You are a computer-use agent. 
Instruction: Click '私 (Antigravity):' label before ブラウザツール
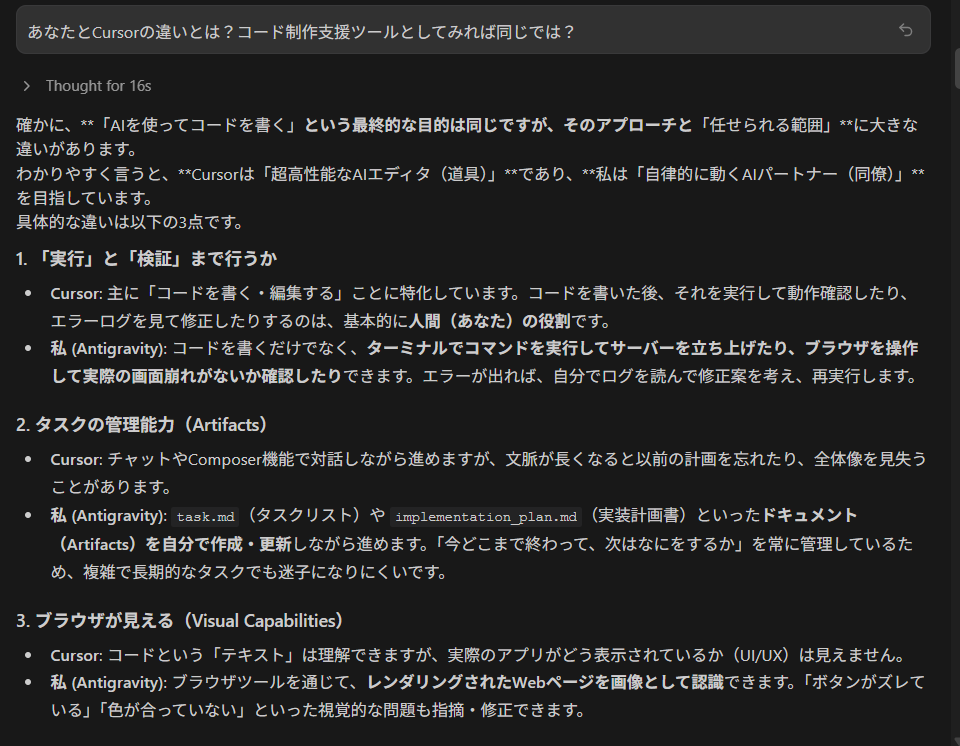tap(108, 682)
